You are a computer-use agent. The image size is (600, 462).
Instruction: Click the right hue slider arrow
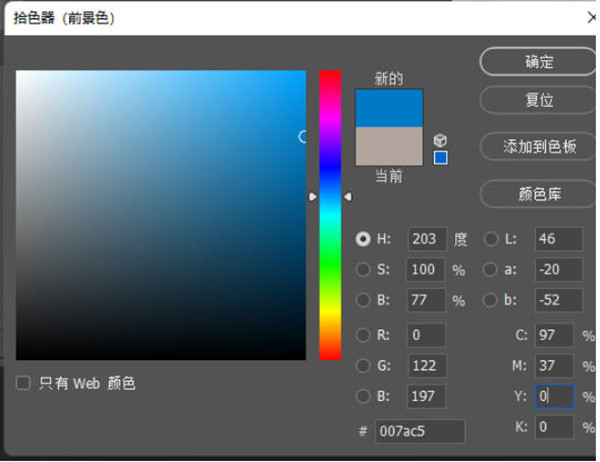347,197
